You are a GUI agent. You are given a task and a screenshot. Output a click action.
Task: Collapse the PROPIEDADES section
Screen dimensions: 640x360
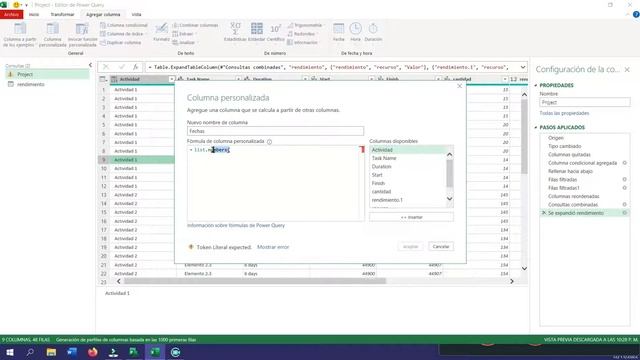click(x=536, y=85)
